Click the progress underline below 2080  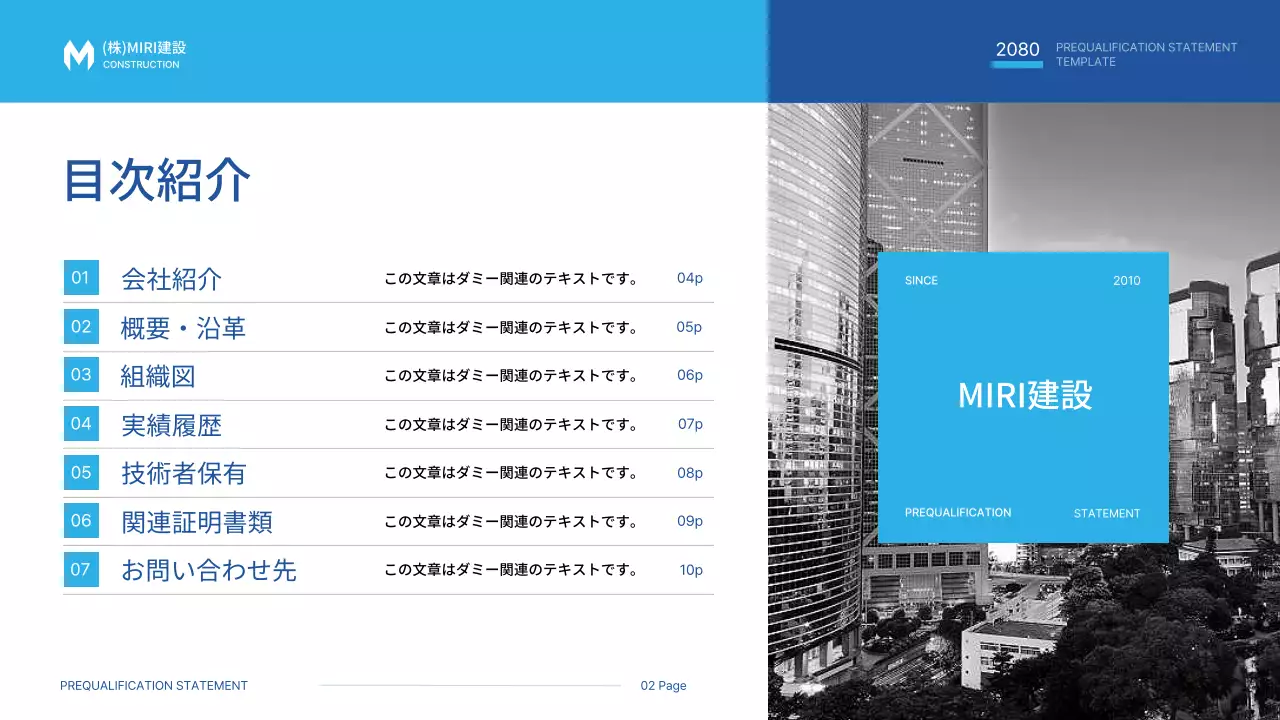(1016, 64)
